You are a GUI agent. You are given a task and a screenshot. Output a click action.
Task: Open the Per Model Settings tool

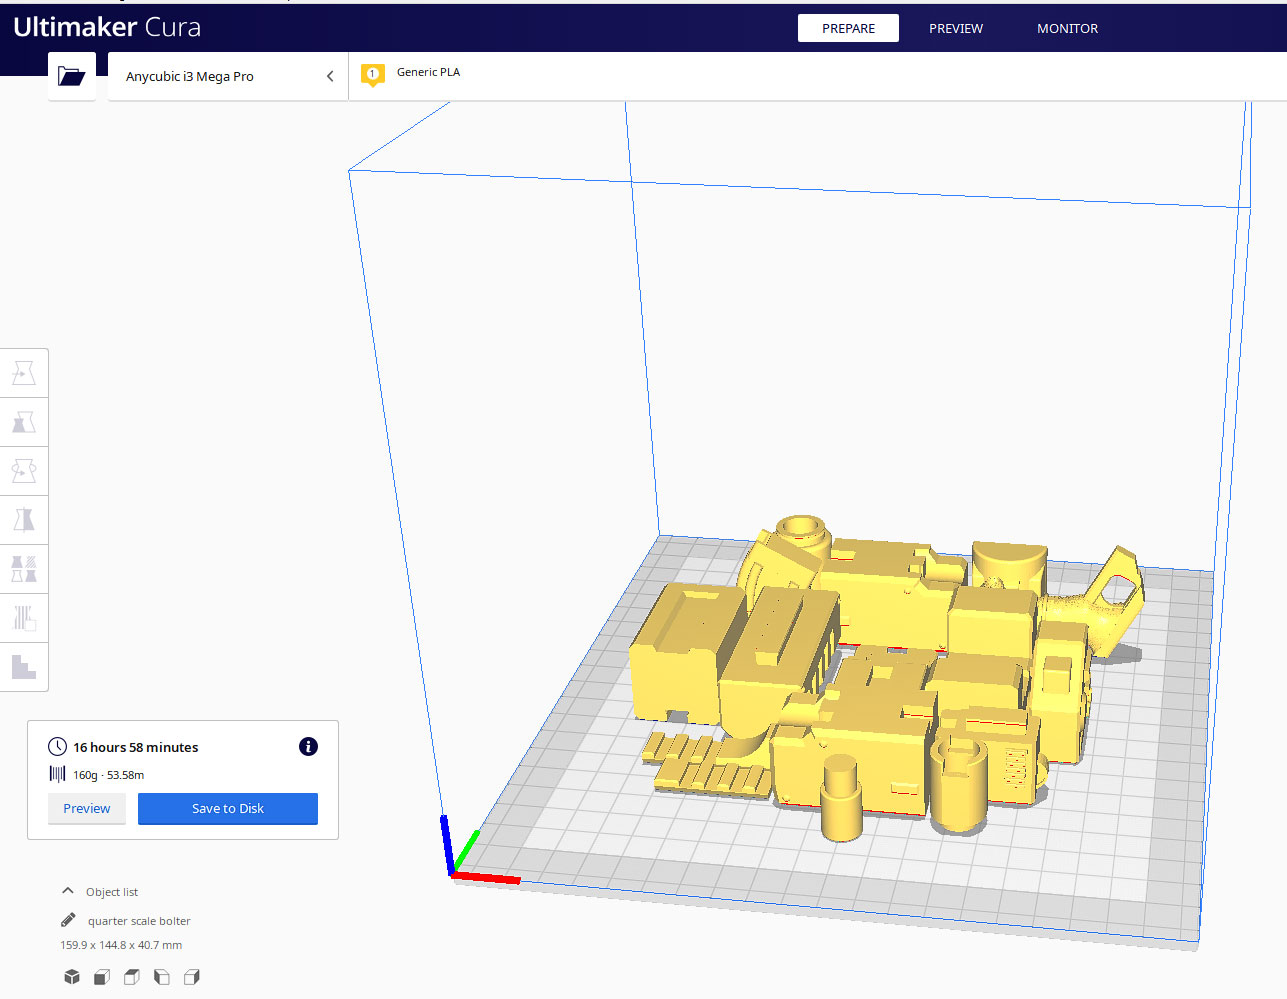[24, 569]
